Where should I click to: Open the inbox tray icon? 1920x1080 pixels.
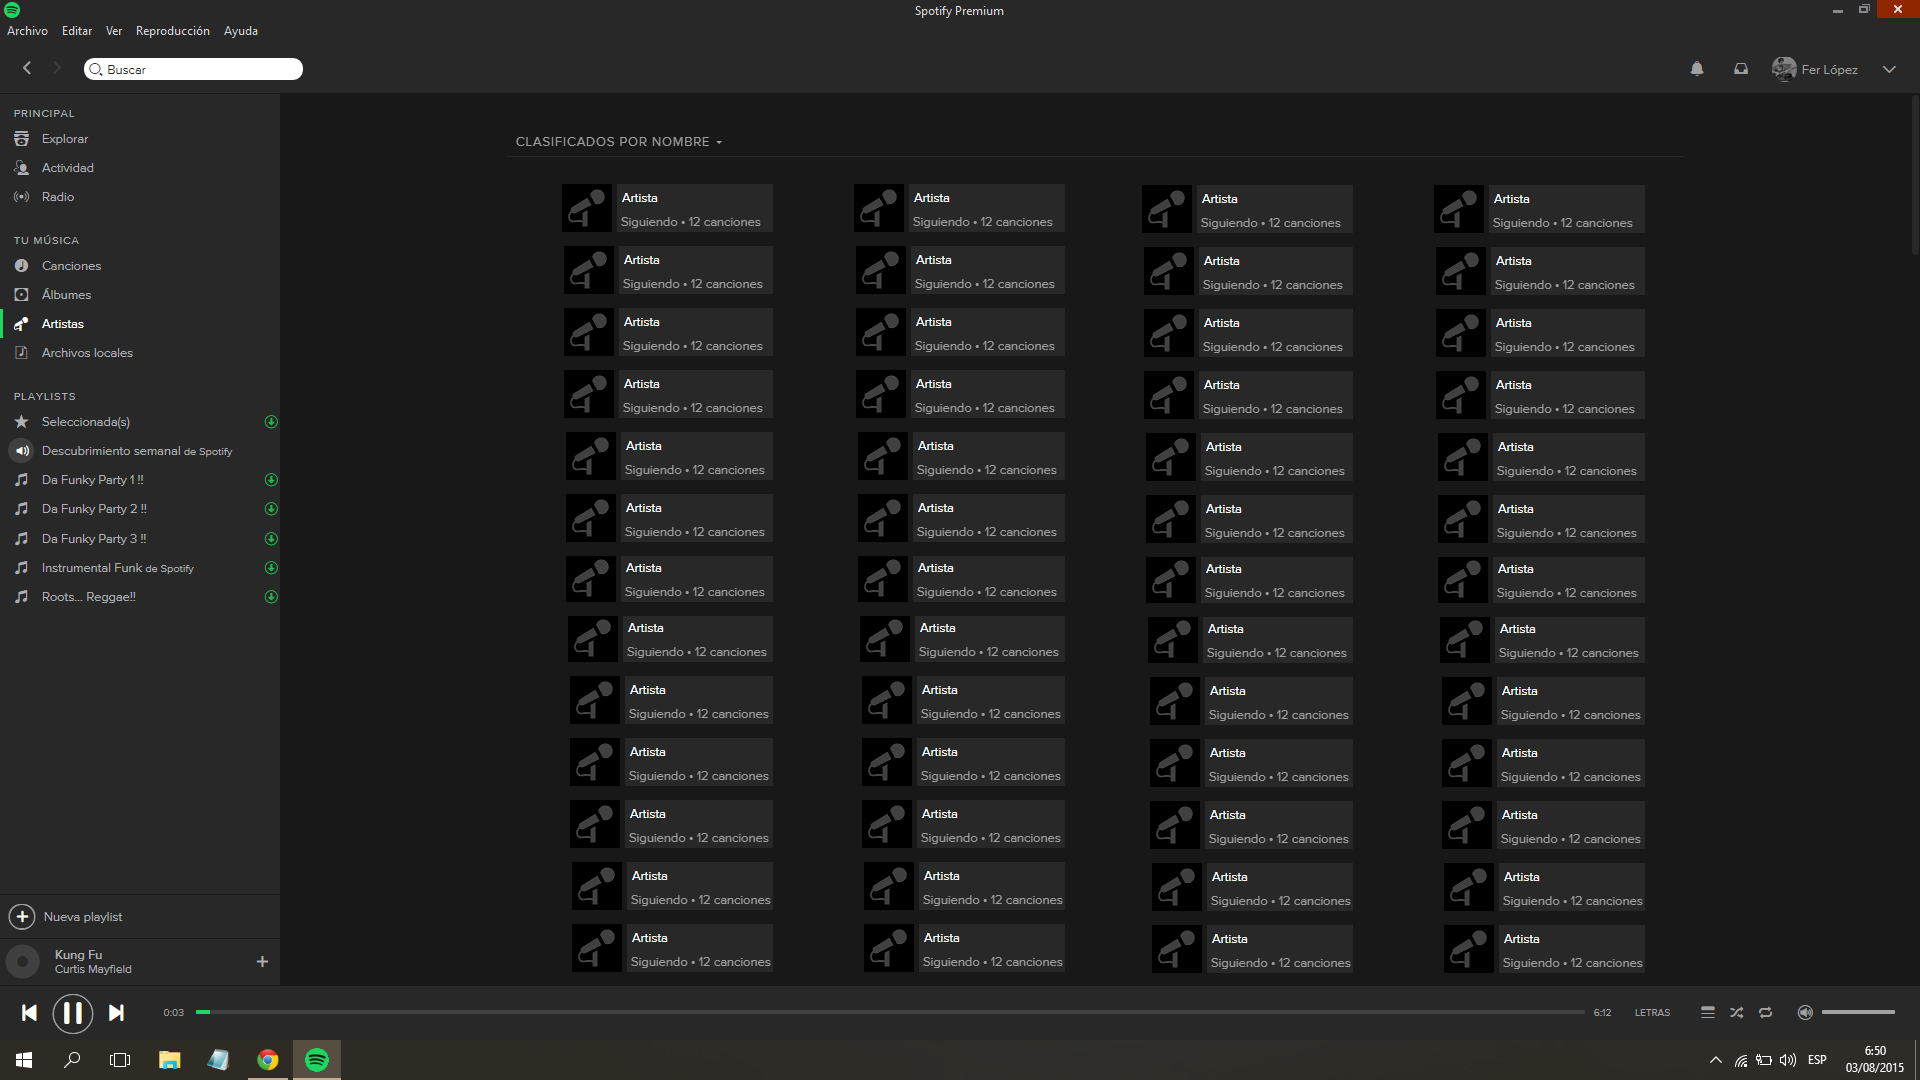1741,69
